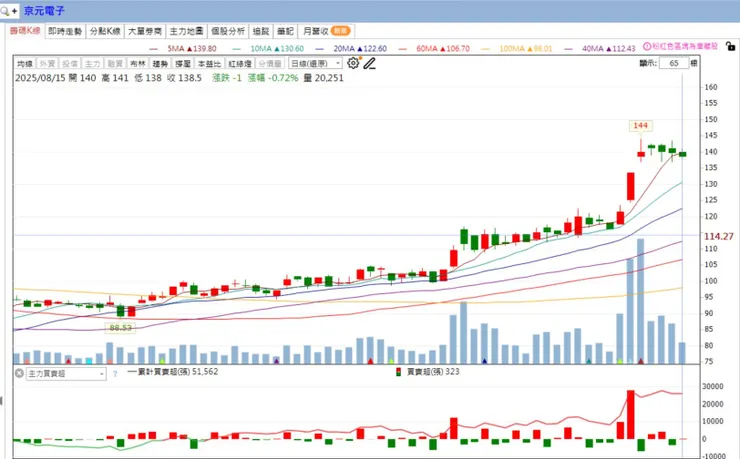740x459 pixels.
Task: Click the 買賣超(張) 323 legend text
Action: click(x=433, y=372)
